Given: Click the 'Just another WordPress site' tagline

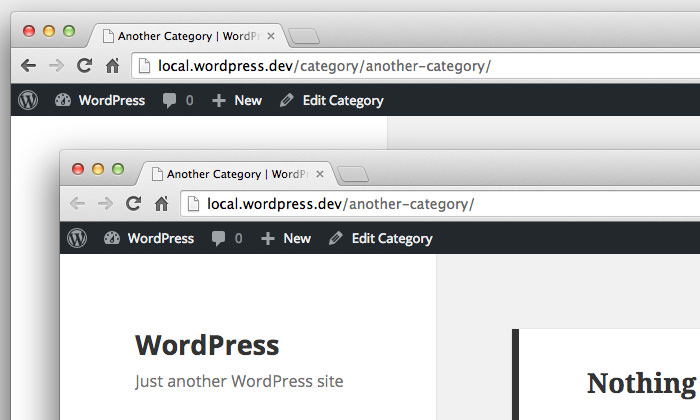Looking at the screenshot, I should [239, 381].
